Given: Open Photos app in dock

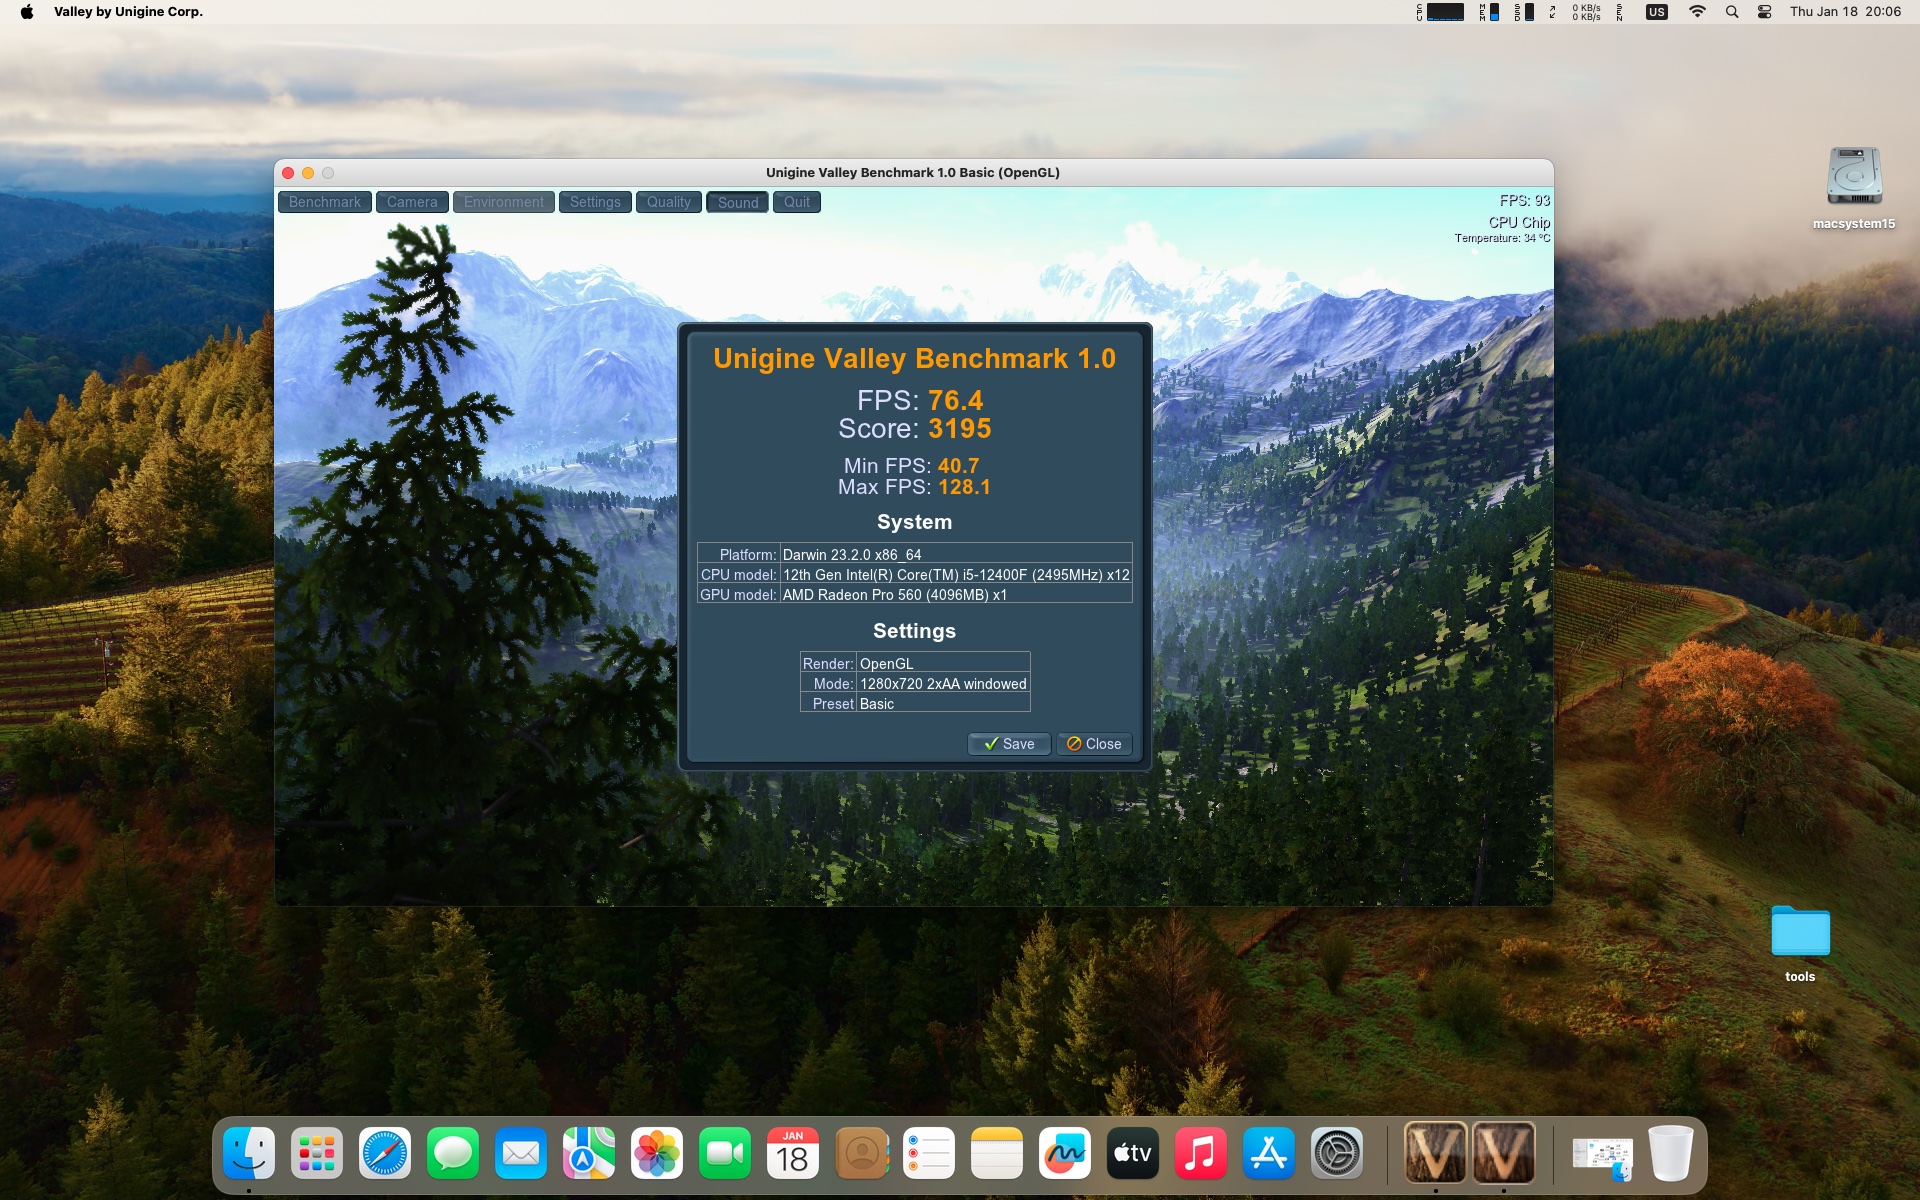Looking at the screenshot, I should pos(657,1153).
